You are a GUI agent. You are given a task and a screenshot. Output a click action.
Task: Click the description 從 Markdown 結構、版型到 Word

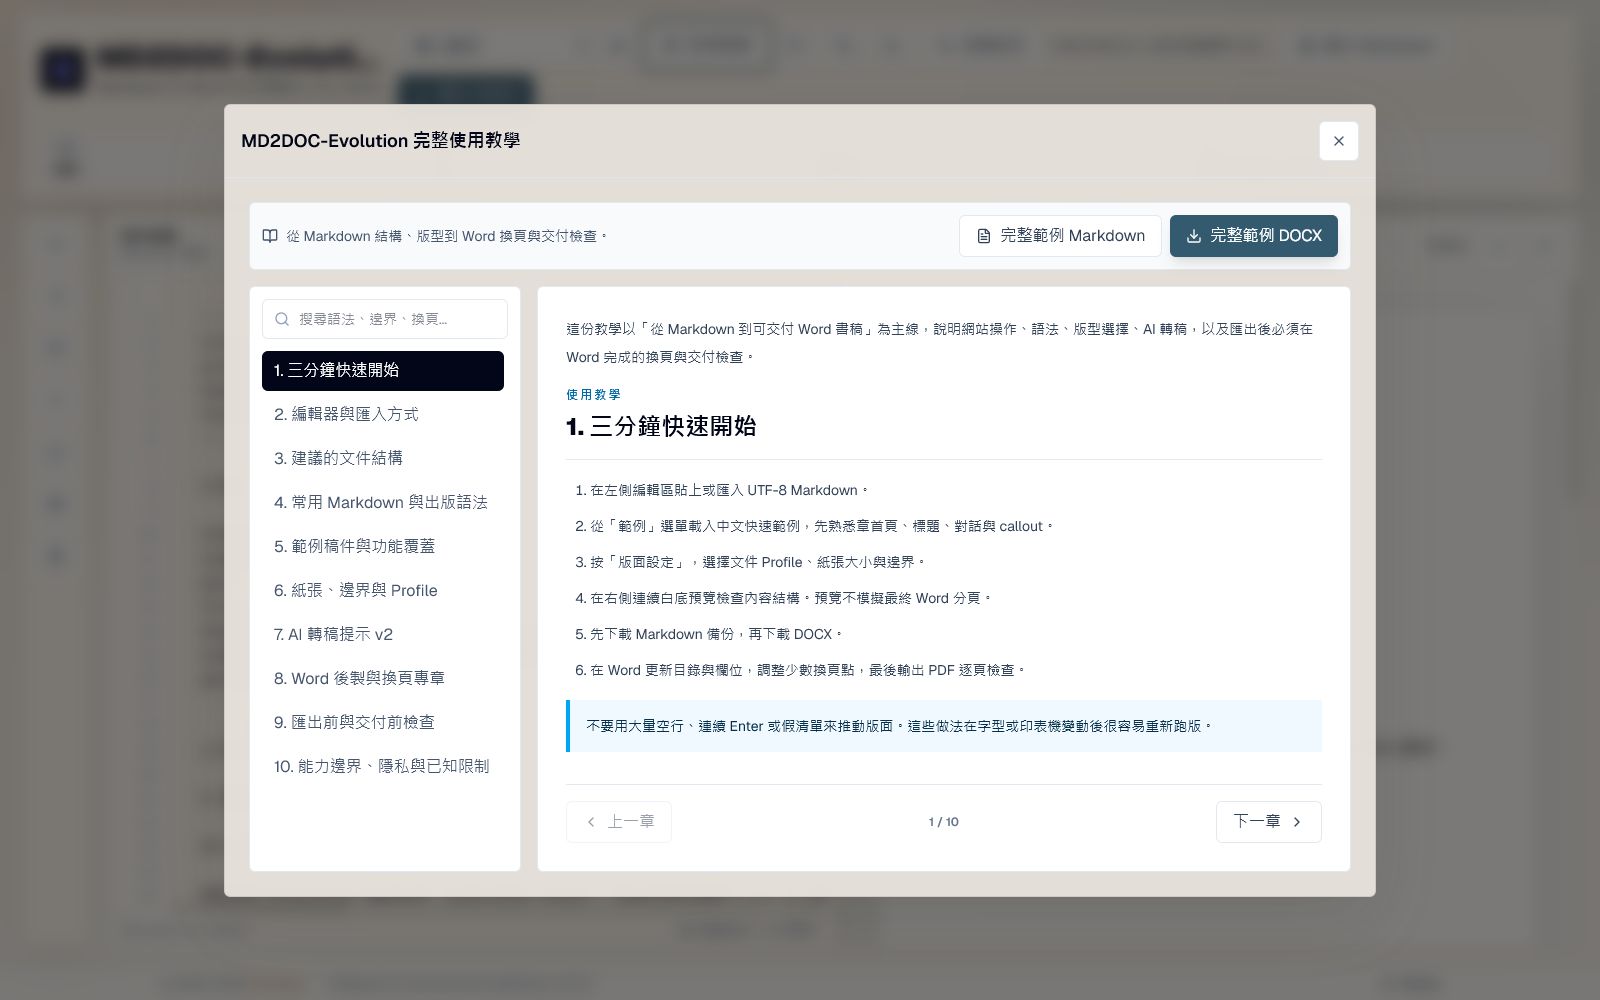[446, 236]
